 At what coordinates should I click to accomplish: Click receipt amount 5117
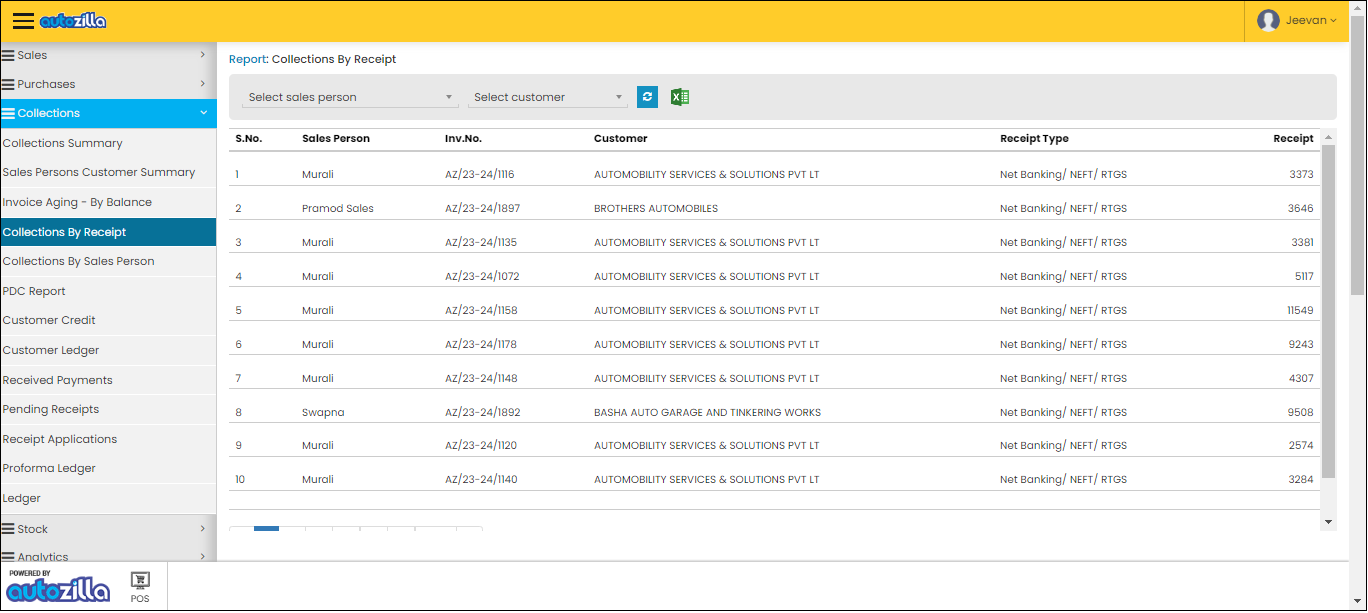pyautogui.click(x=1304, y=277)
